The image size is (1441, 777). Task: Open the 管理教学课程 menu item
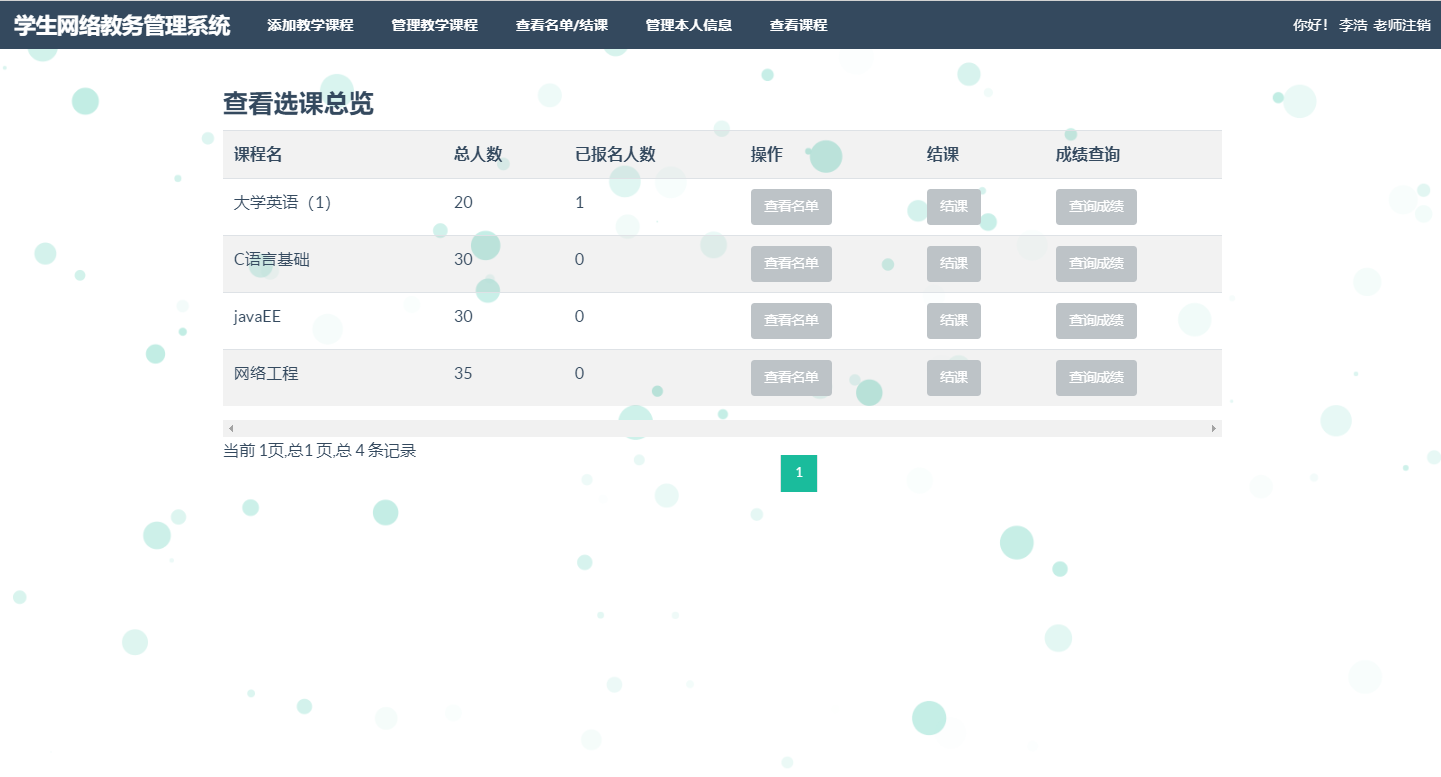[x=434, y=24]
